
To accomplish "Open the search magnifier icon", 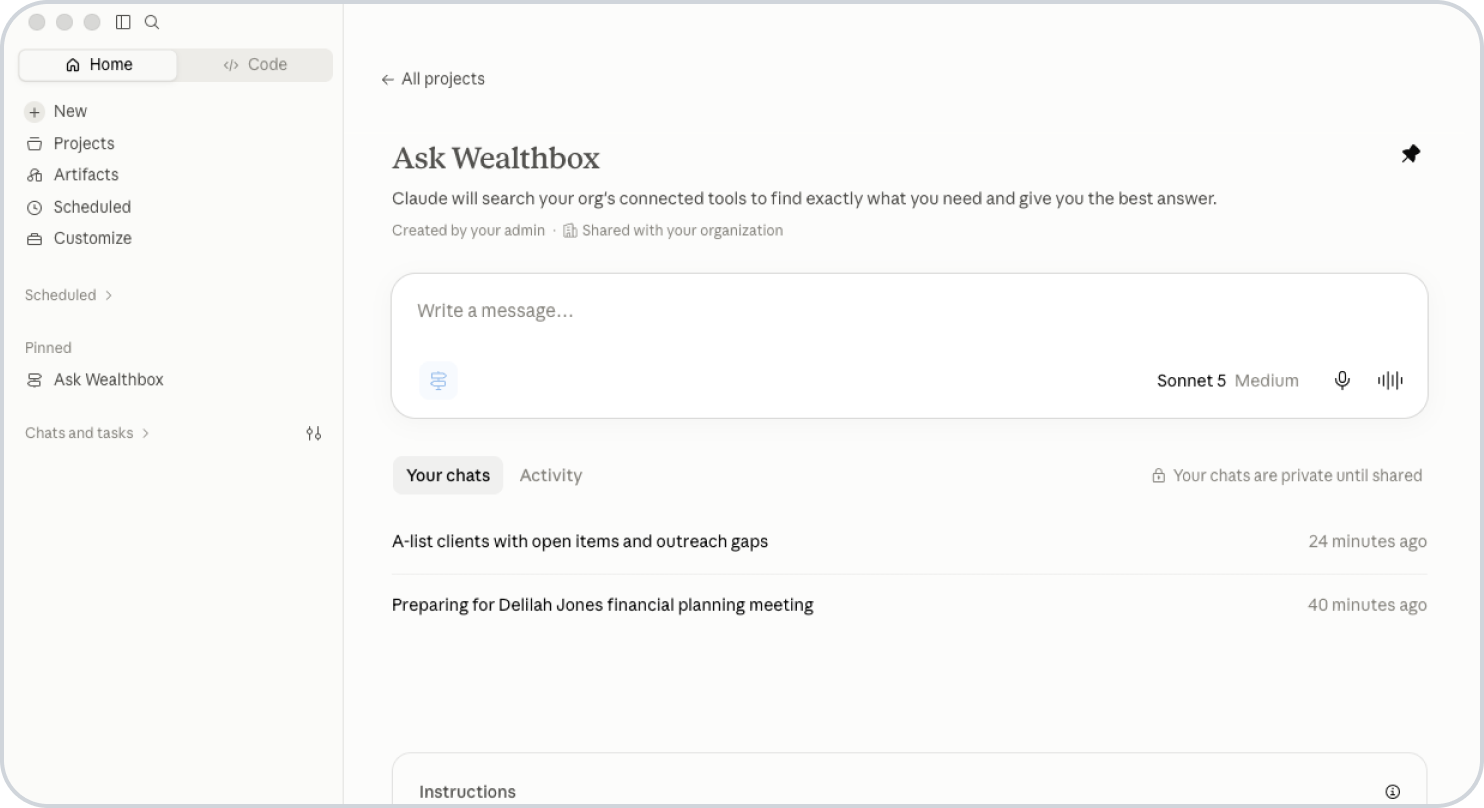I will coord(152,22).
